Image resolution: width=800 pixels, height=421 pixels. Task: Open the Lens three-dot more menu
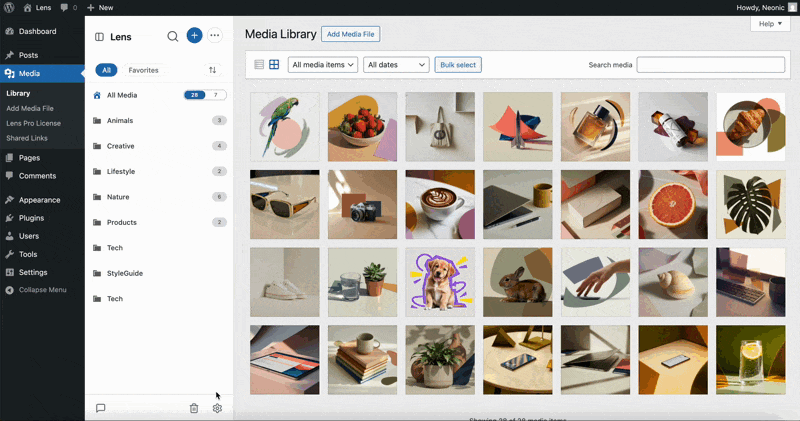click(215, 36)
